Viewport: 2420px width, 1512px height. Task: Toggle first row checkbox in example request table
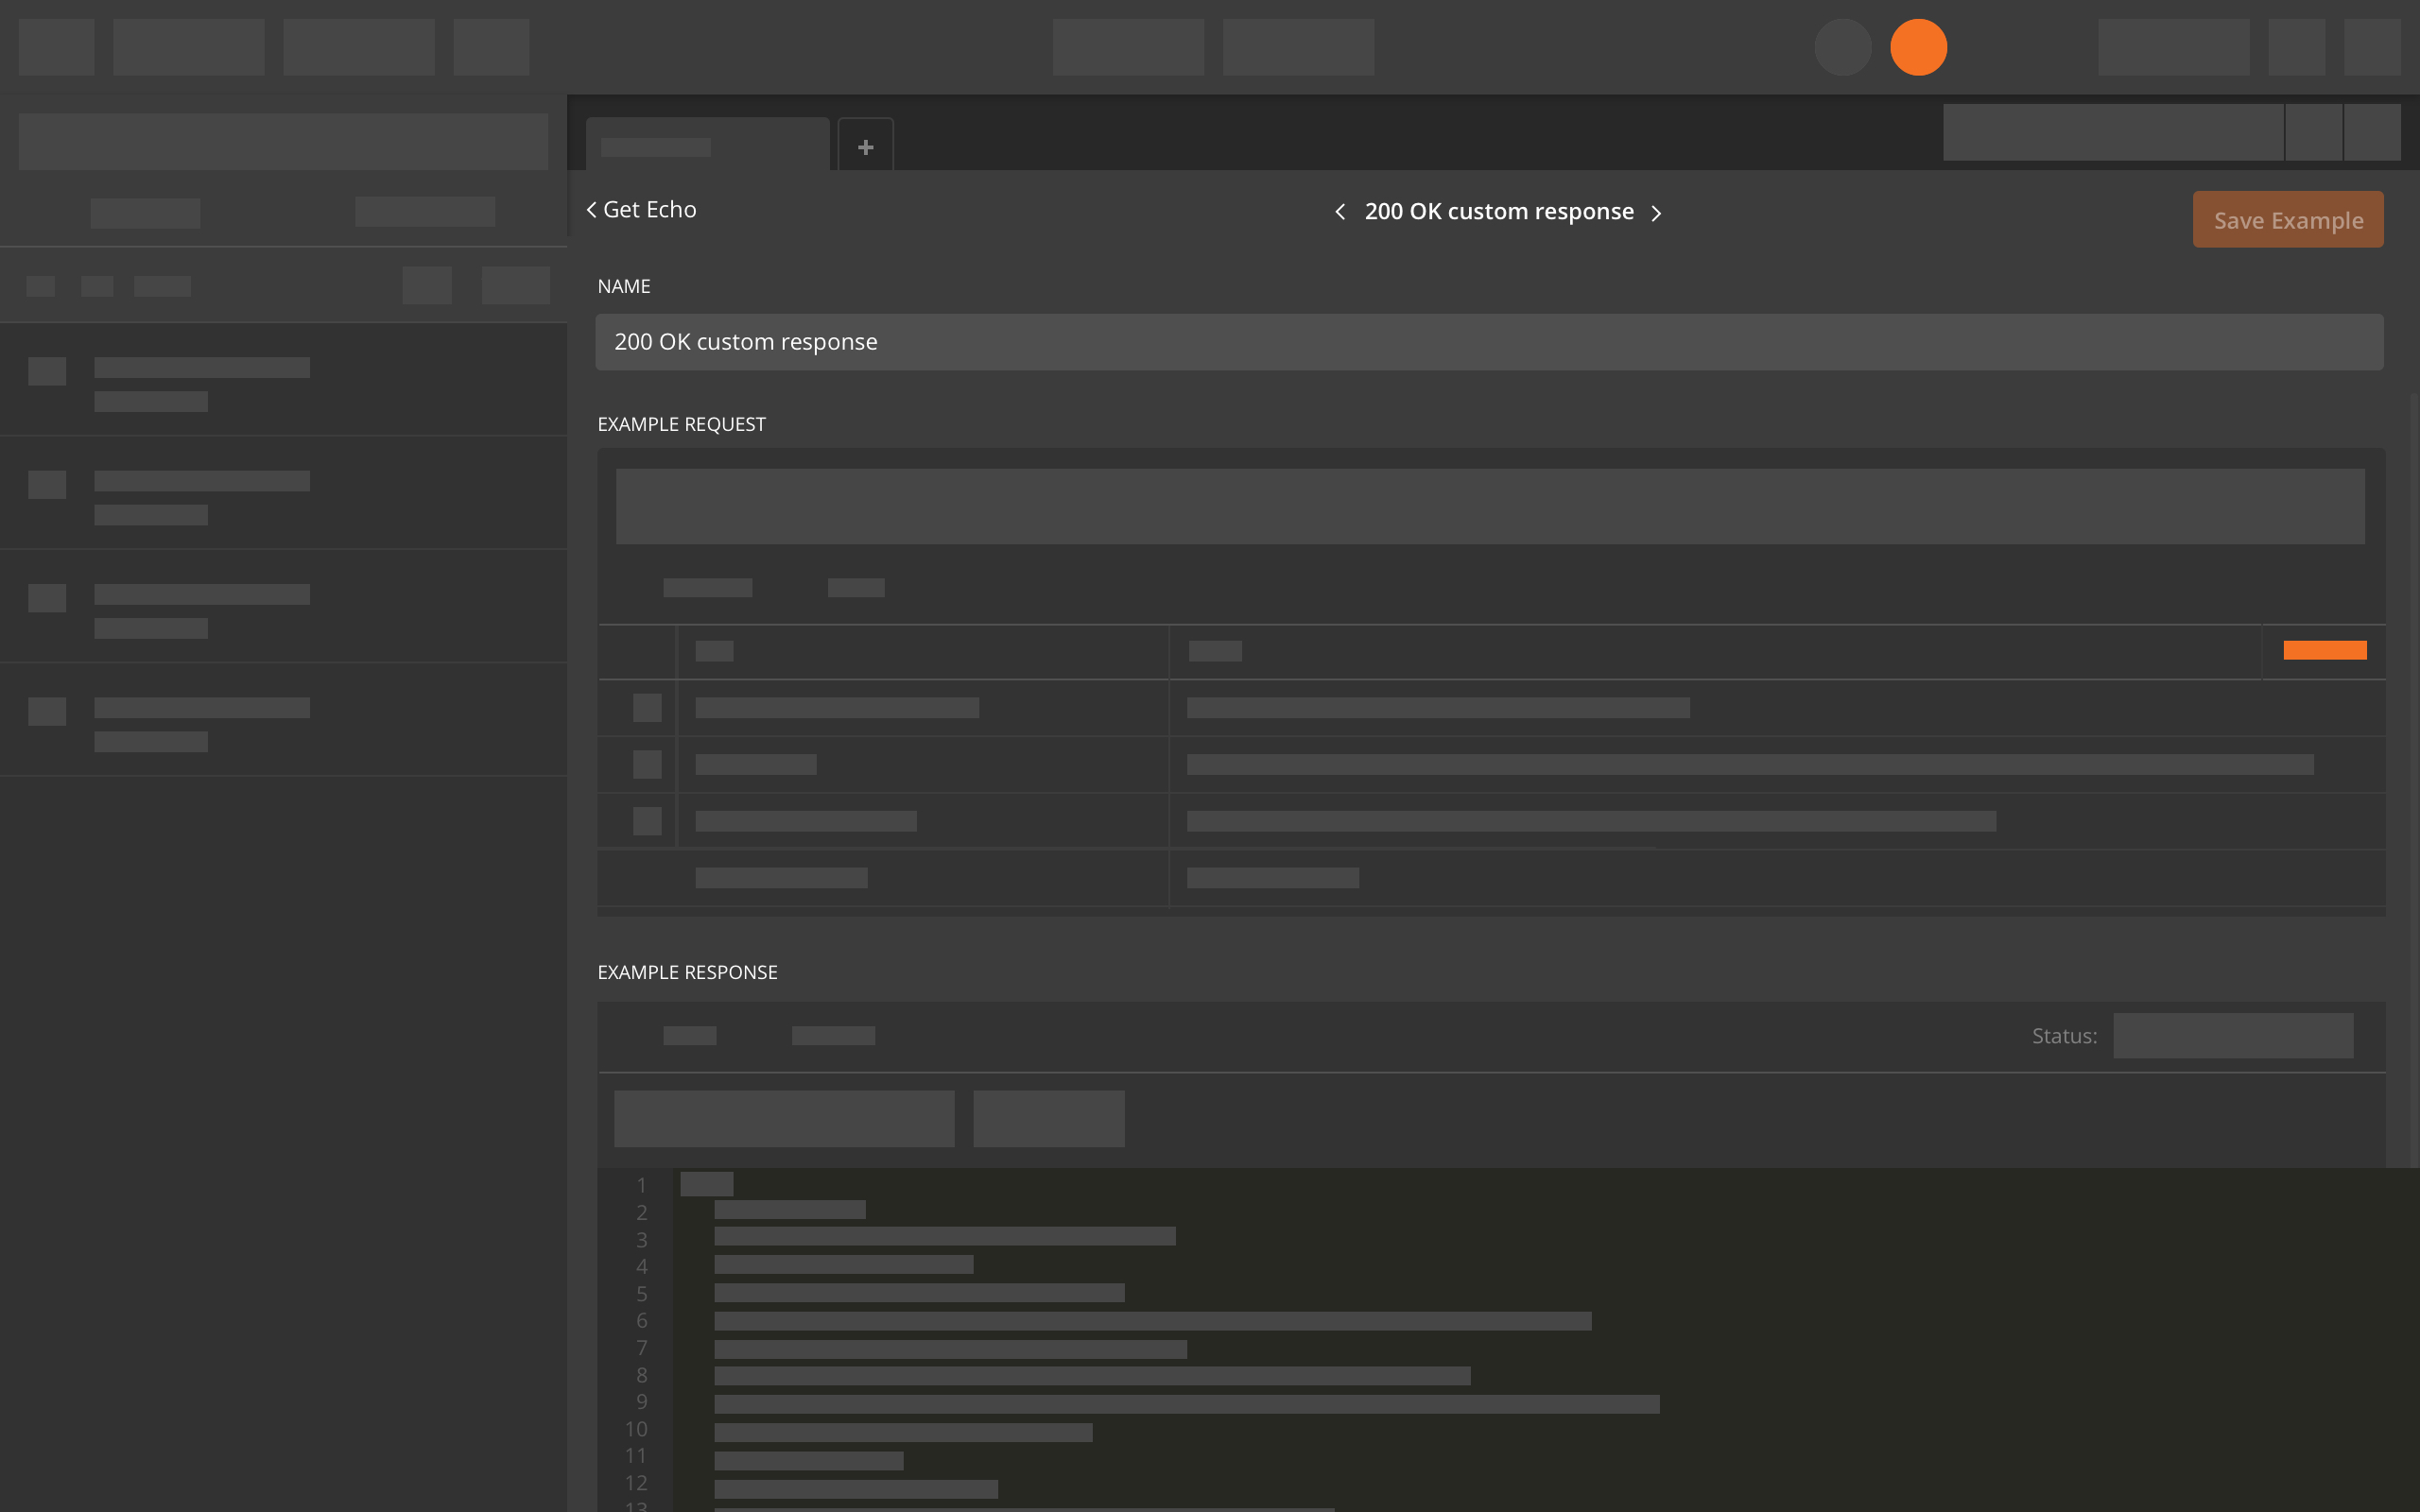(x=647, y=708)
